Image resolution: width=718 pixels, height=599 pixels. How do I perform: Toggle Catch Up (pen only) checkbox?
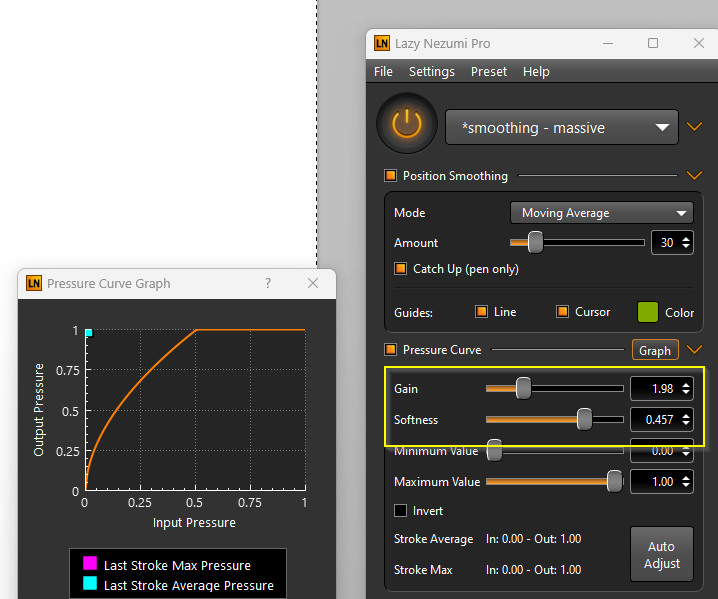(x=400, y=268)
